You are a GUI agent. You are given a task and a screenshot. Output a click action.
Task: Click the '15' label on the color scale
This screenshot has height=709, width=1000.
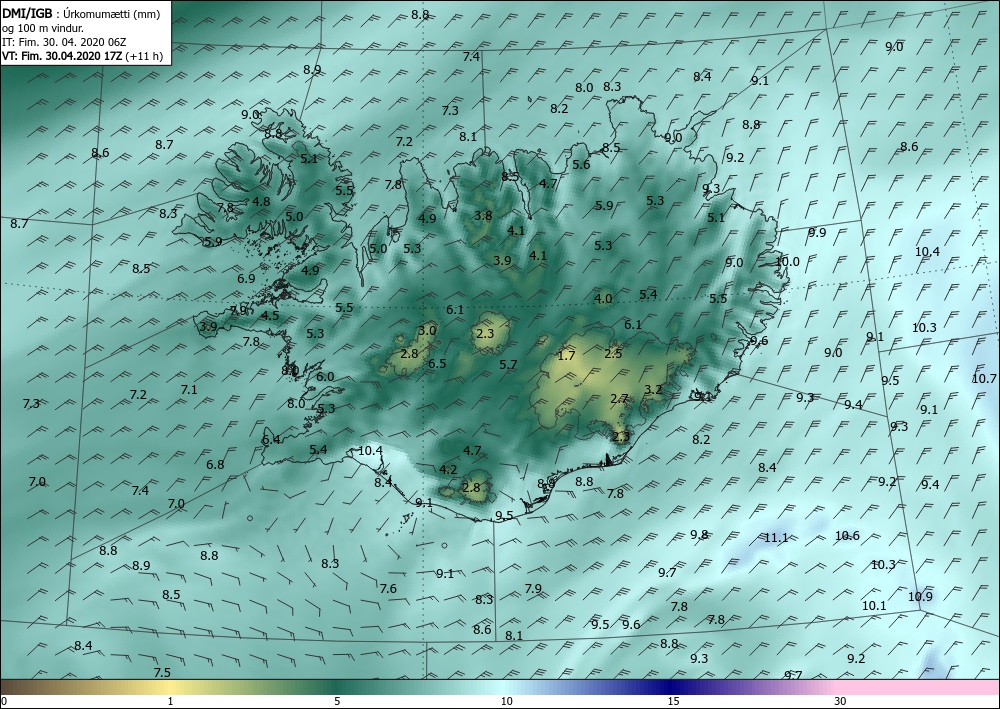[673, 702]
